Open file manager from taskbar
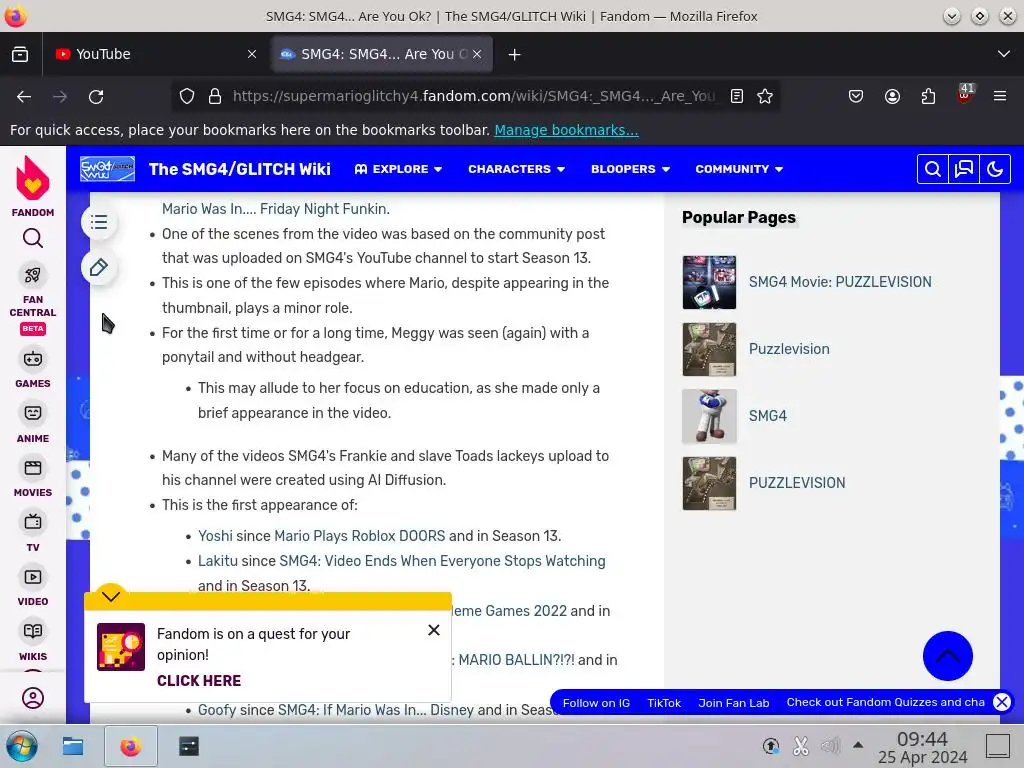 coord(72,746)
